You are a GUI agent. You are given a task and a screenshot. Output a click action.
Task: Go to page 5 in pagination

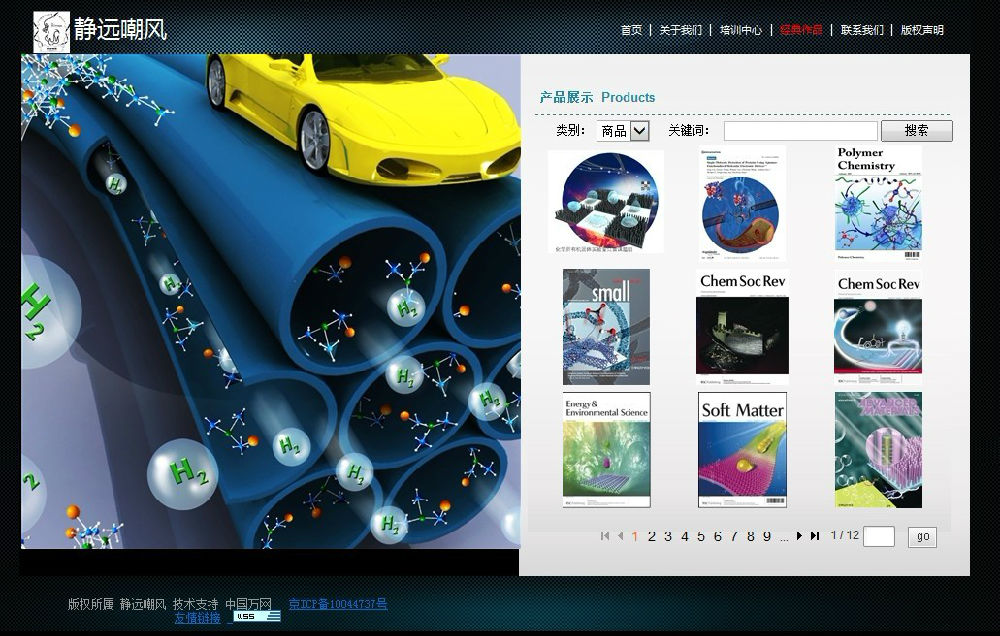click(x=701, y=537)
